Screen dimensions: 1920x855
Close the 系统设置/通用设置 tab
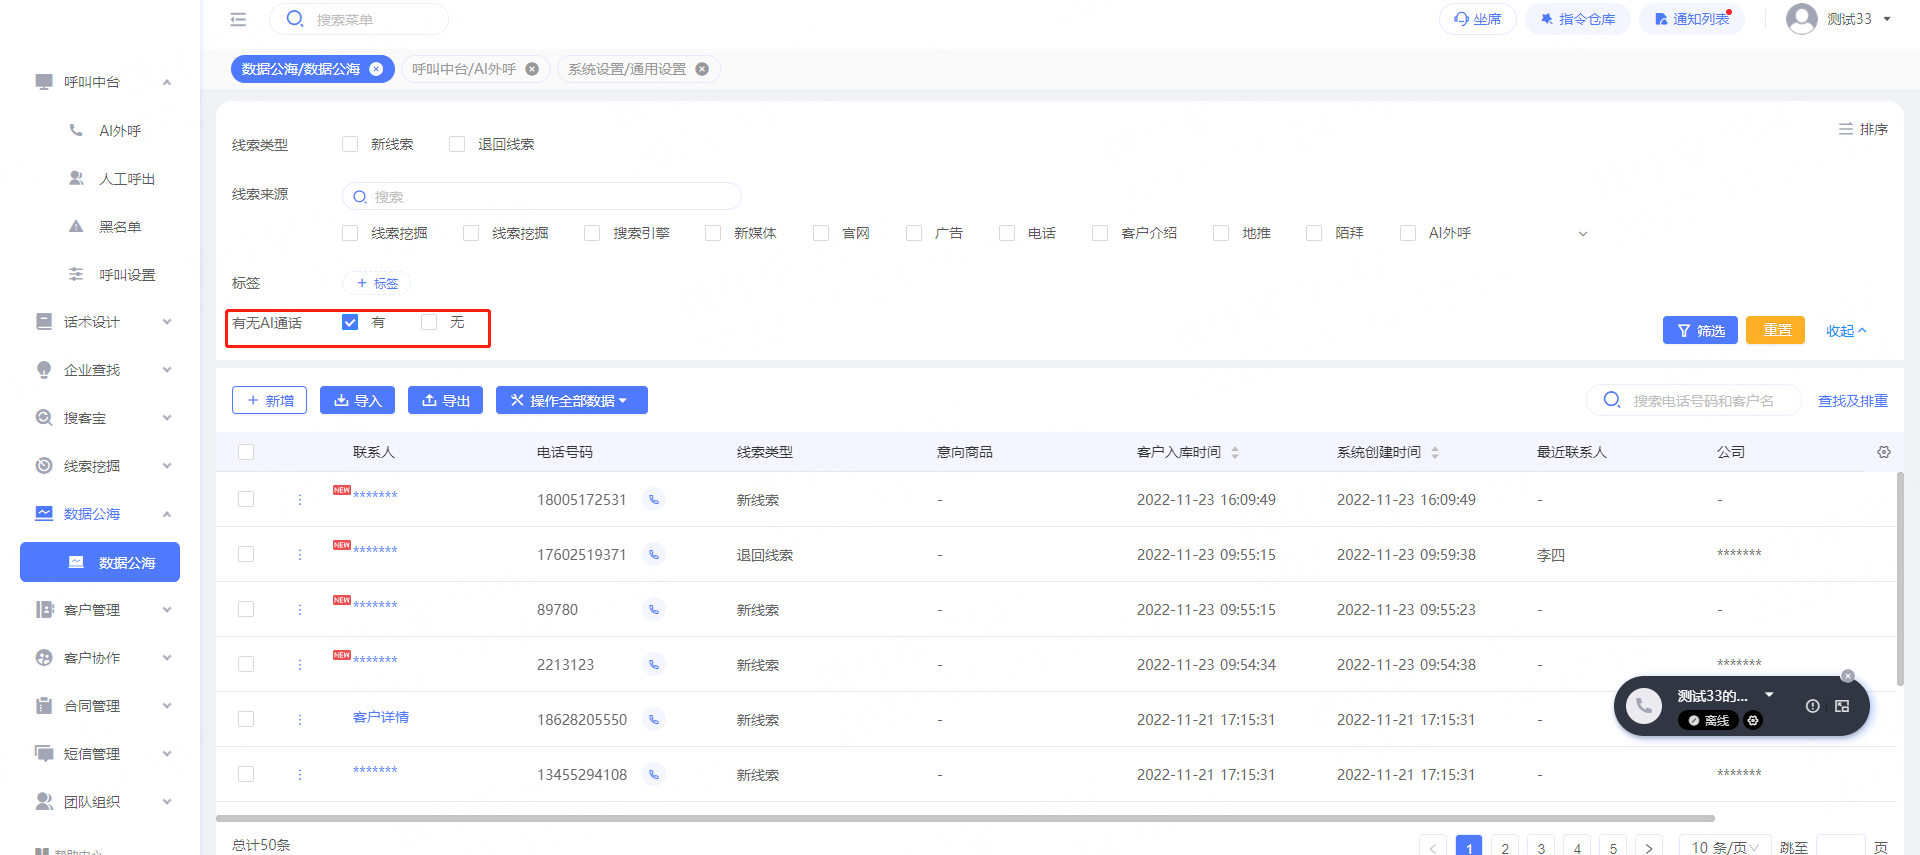tap(702, 69)
